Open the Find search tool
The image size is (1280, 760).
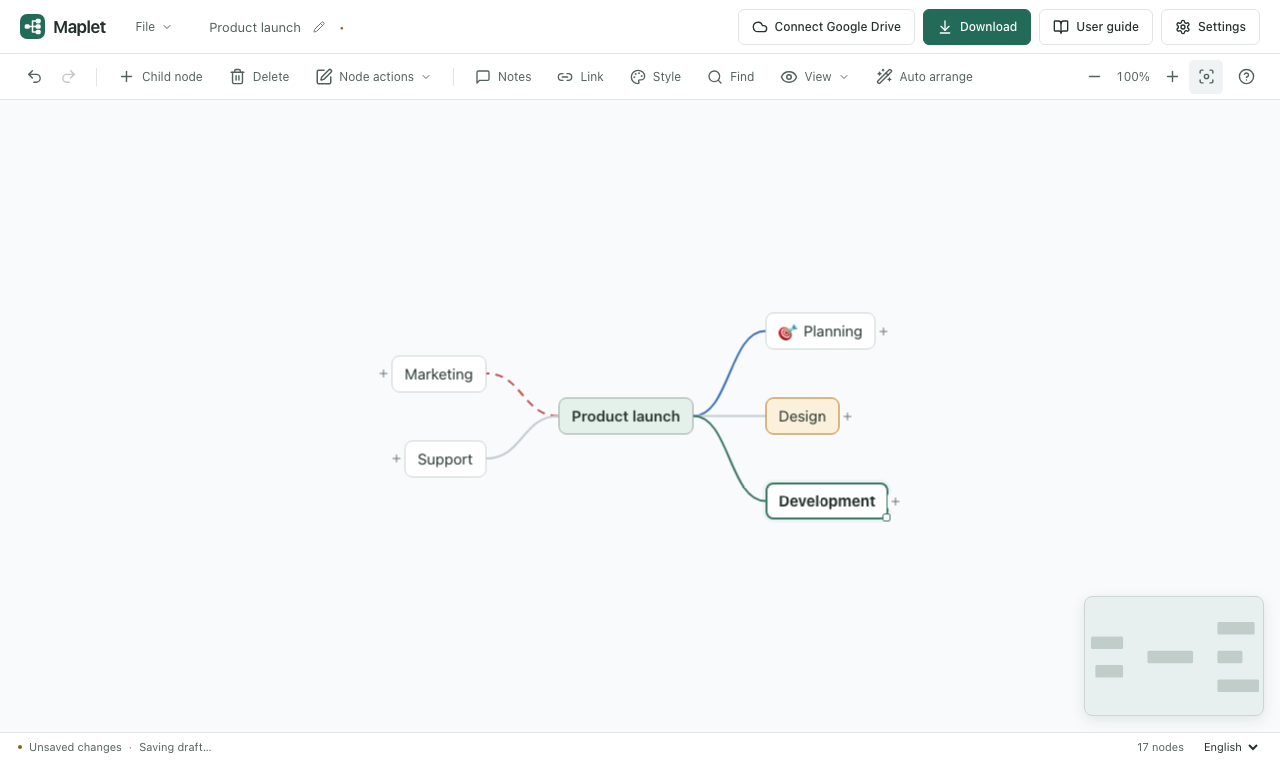[x=731, y=77]
